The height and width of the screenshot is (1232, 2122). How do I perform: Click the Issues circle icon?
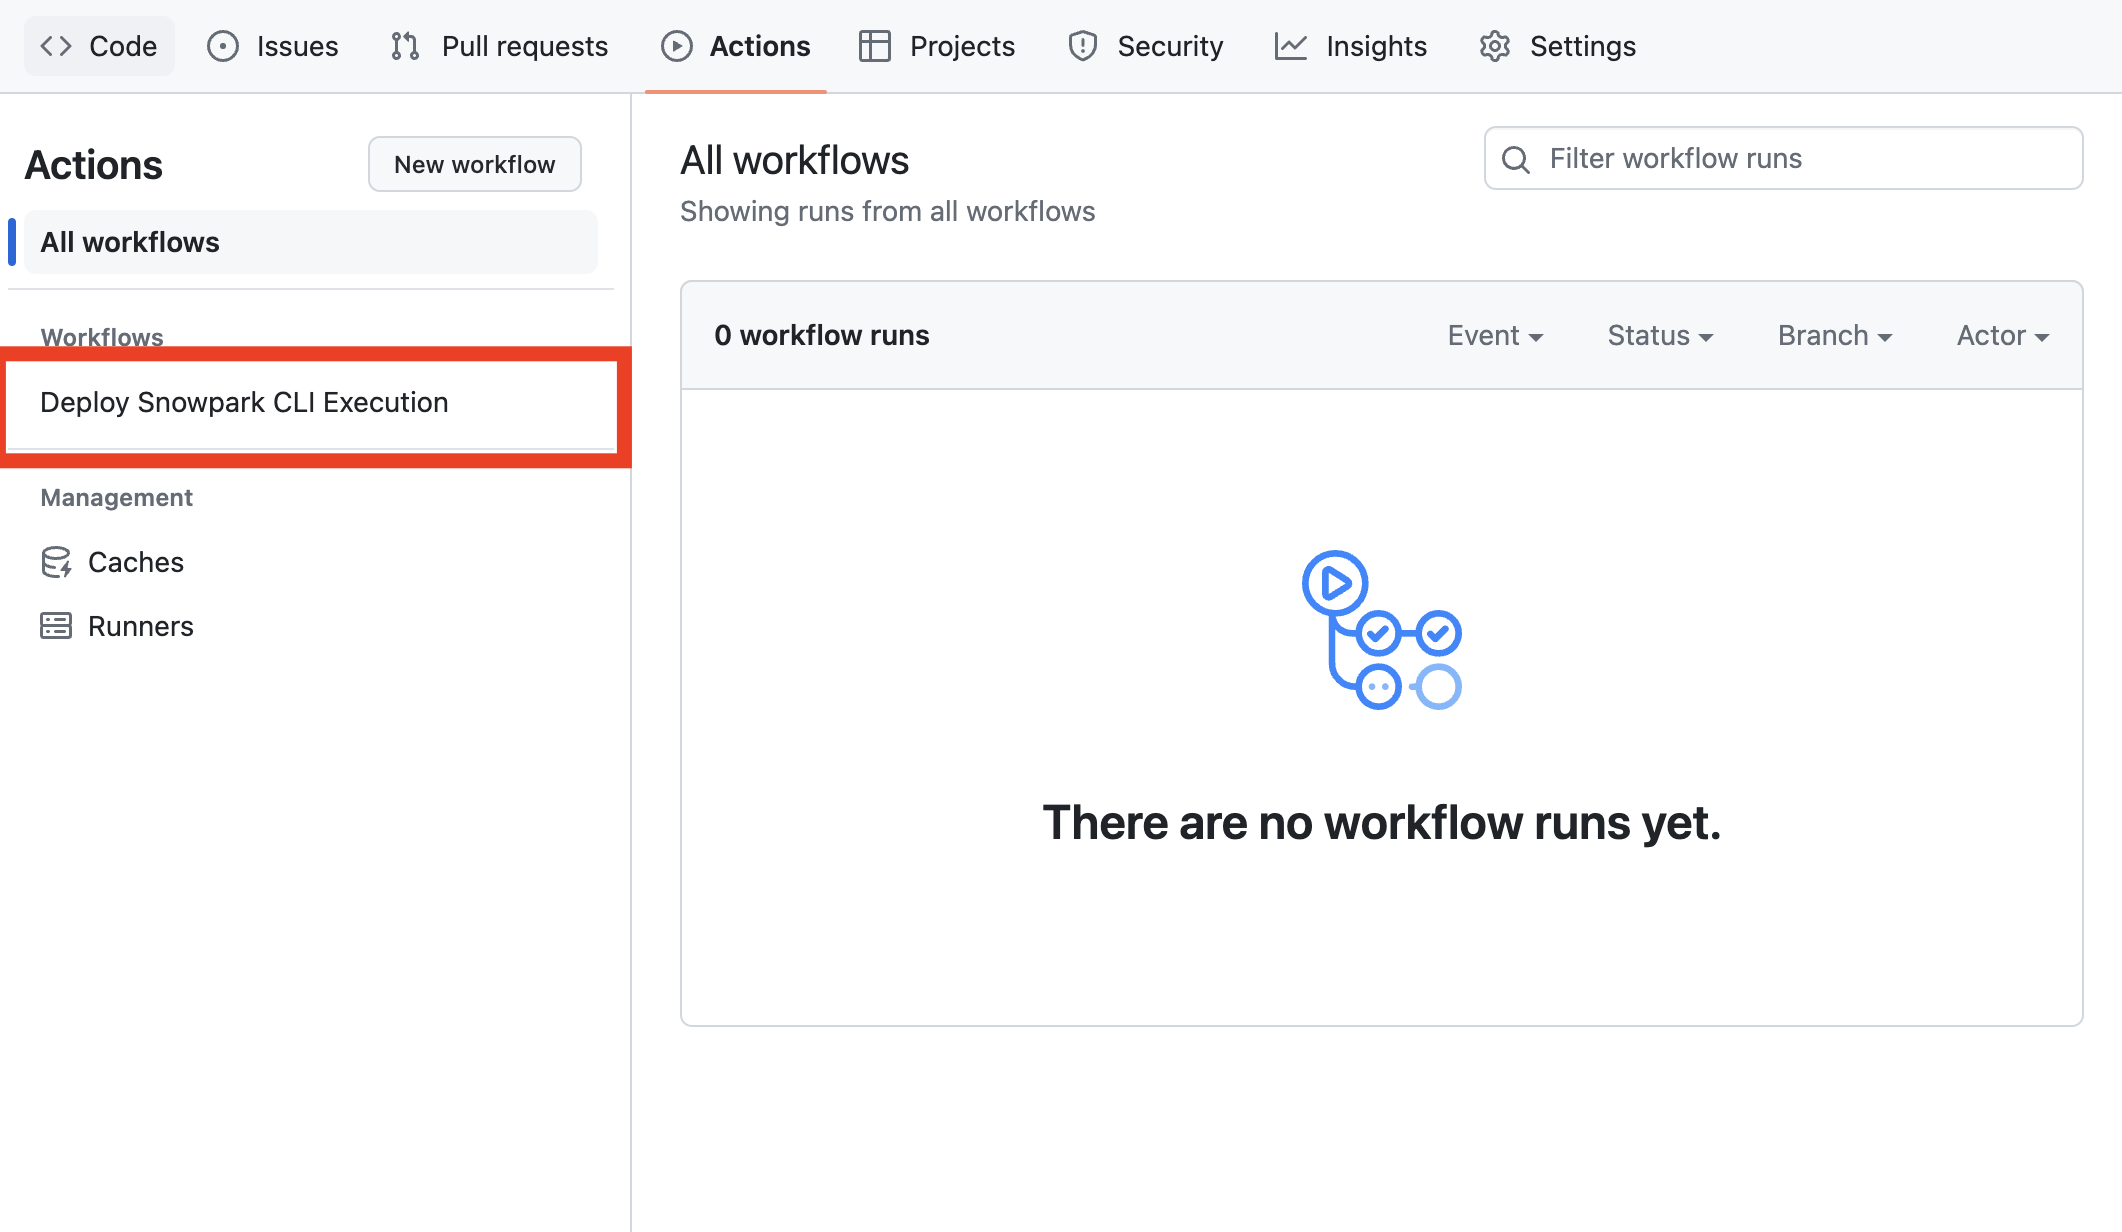223,46
